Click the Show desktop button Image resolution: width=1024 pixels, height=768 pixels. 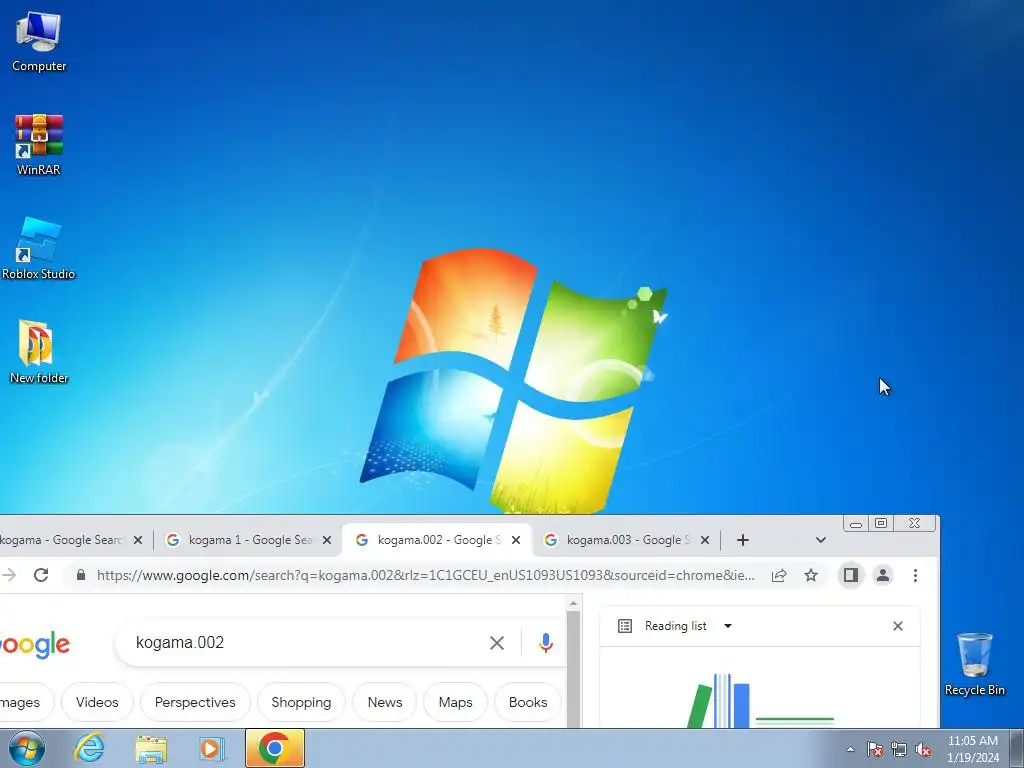[x=1017, y=748]
